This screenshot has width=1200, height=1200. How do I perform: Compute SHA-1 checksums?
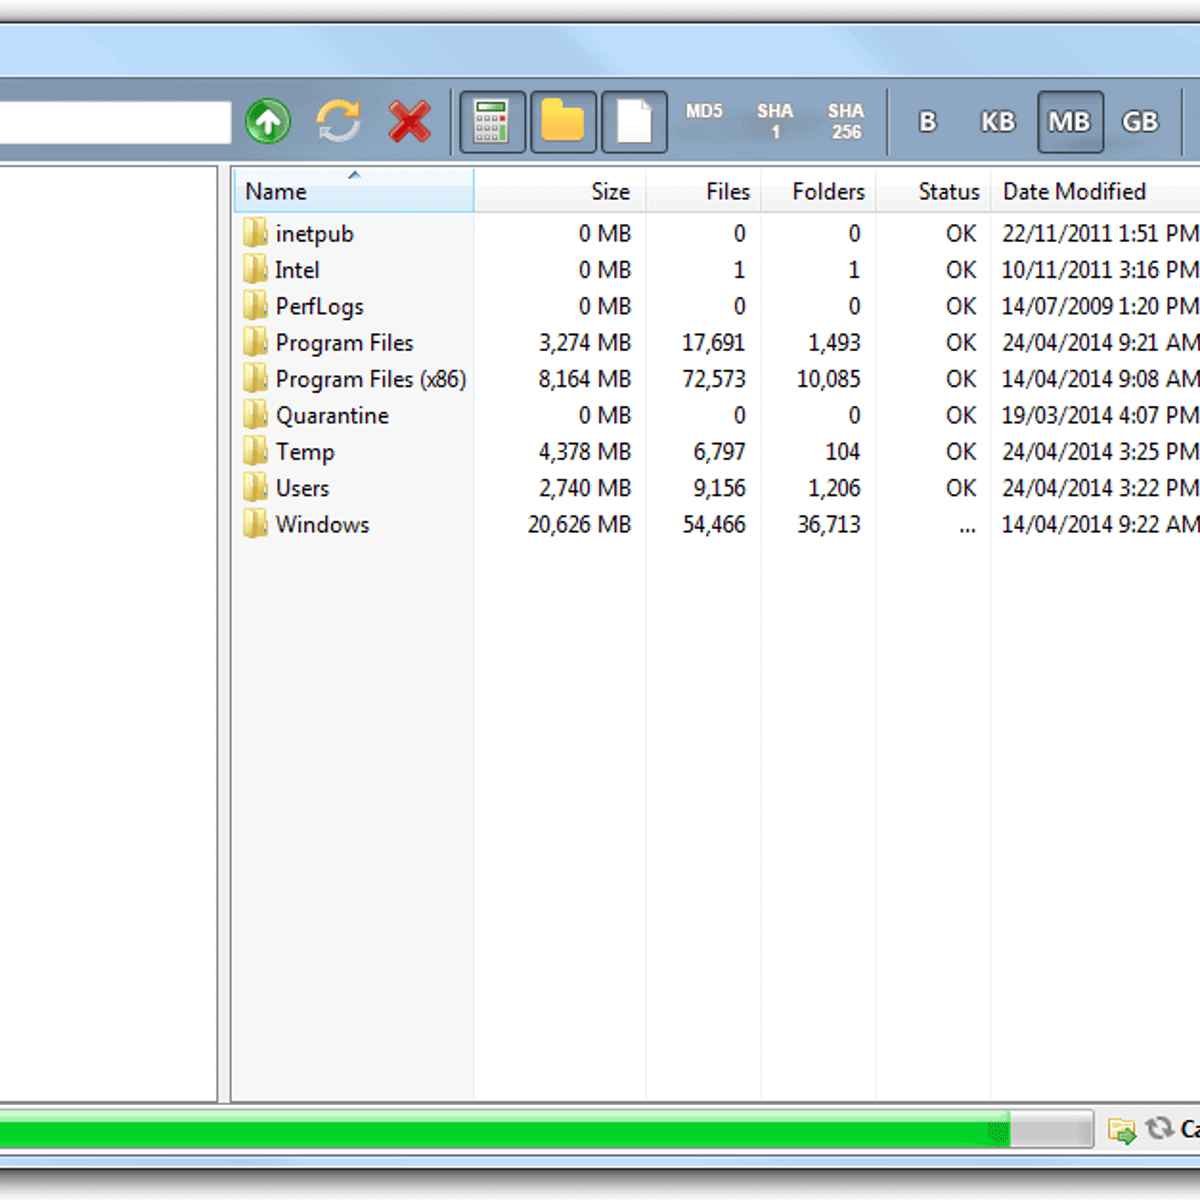coord(776,120)
